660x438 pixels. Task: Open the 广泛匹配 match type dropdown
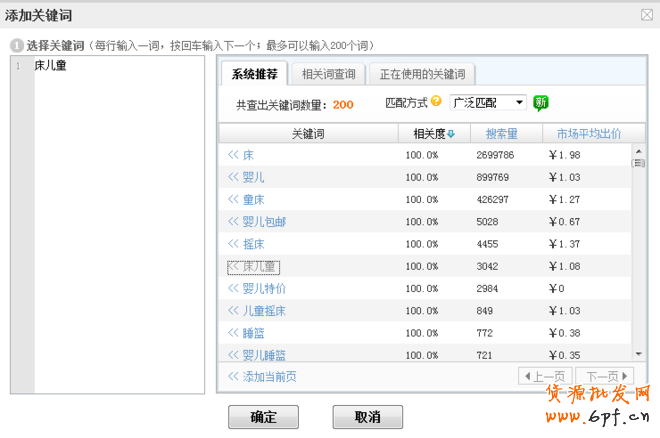pyautogui.click(x=487, y=103)
